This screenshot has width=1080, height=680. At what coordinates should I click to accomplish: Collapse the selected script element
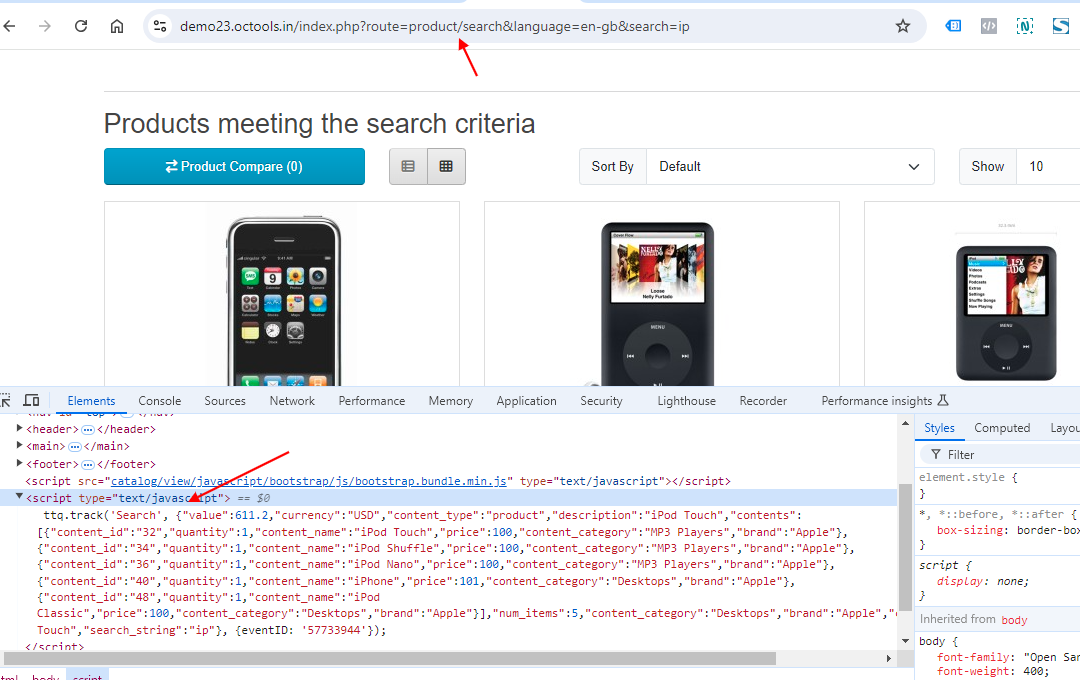[x=19, y=497]
